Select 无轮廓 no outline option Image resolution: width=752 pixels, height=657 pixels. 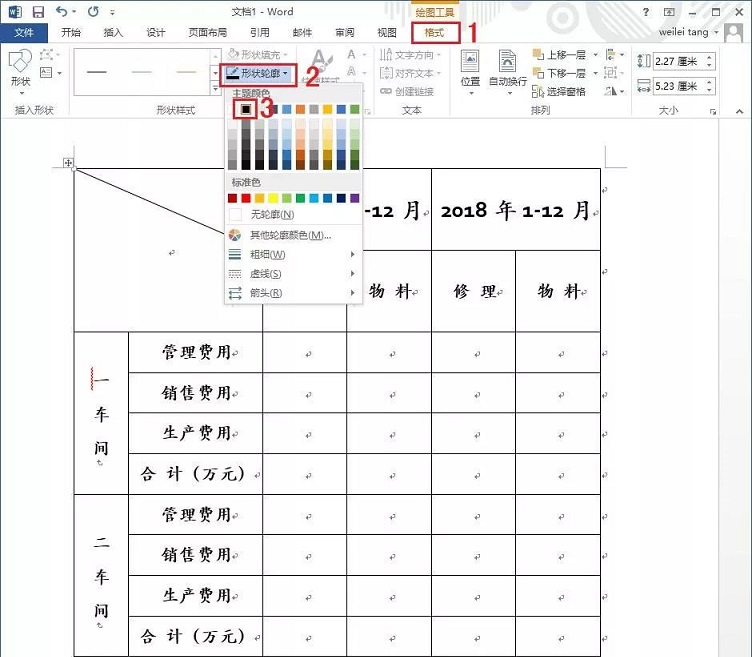271,215
